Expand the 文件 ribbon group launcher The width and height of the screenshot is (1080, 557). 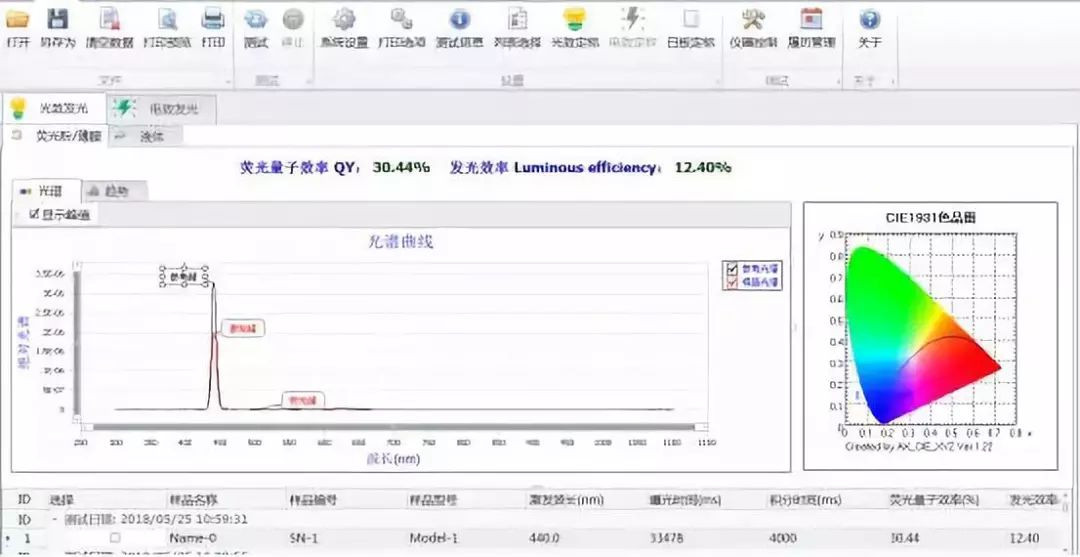point(229,82)
